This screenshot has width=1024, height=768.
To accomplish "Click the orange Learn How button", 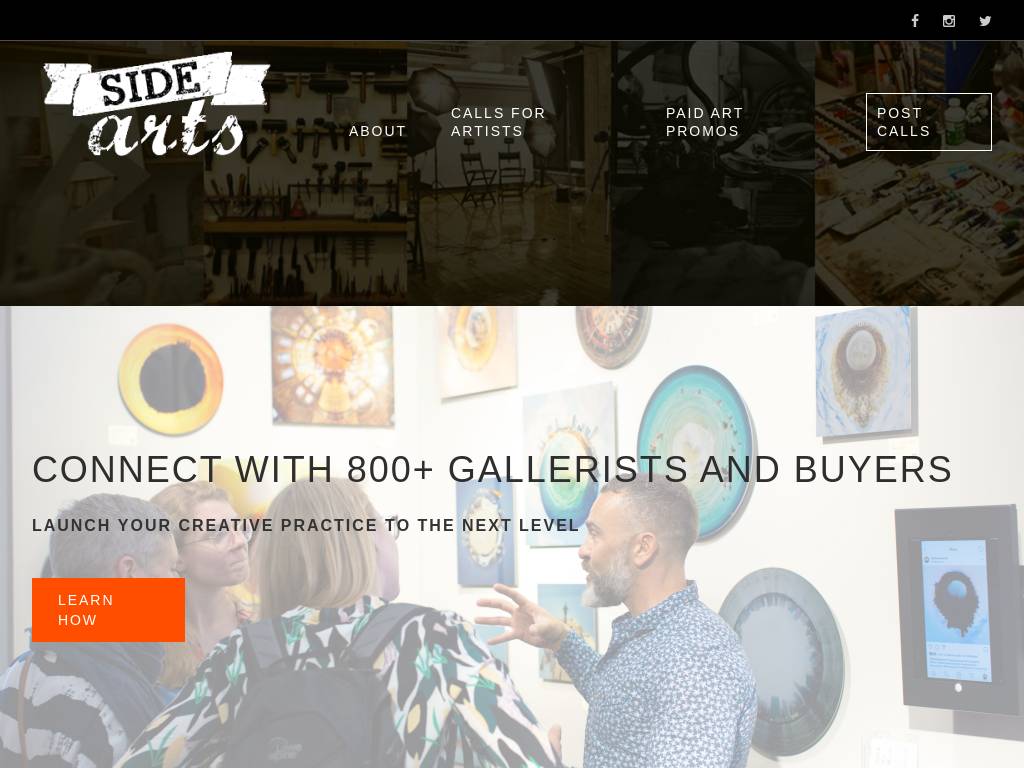I will point(108,610).
